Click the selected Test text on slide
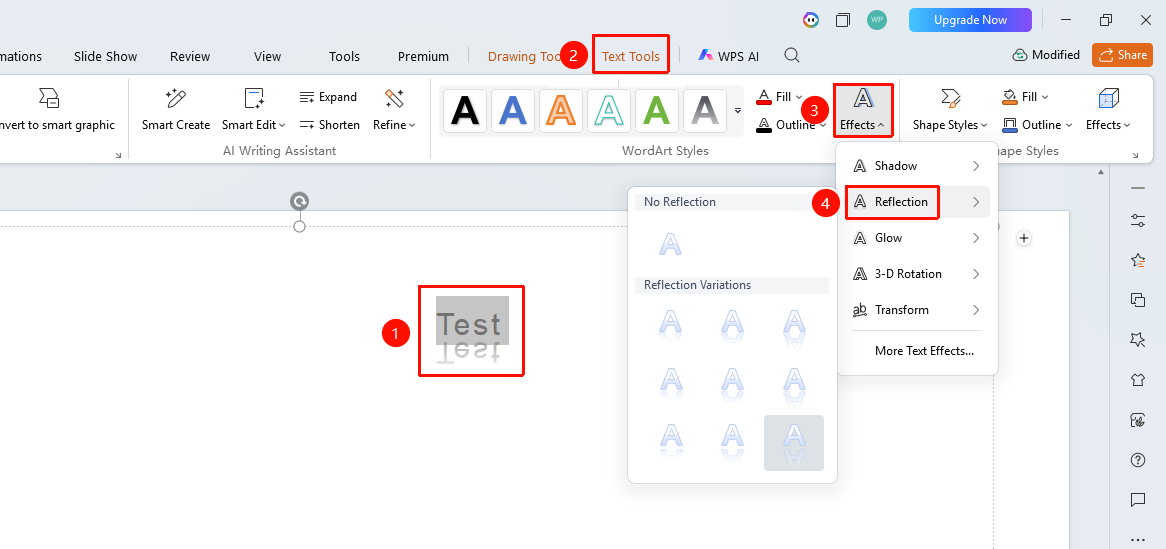The image size is (1166, 549). pos(472,321)
